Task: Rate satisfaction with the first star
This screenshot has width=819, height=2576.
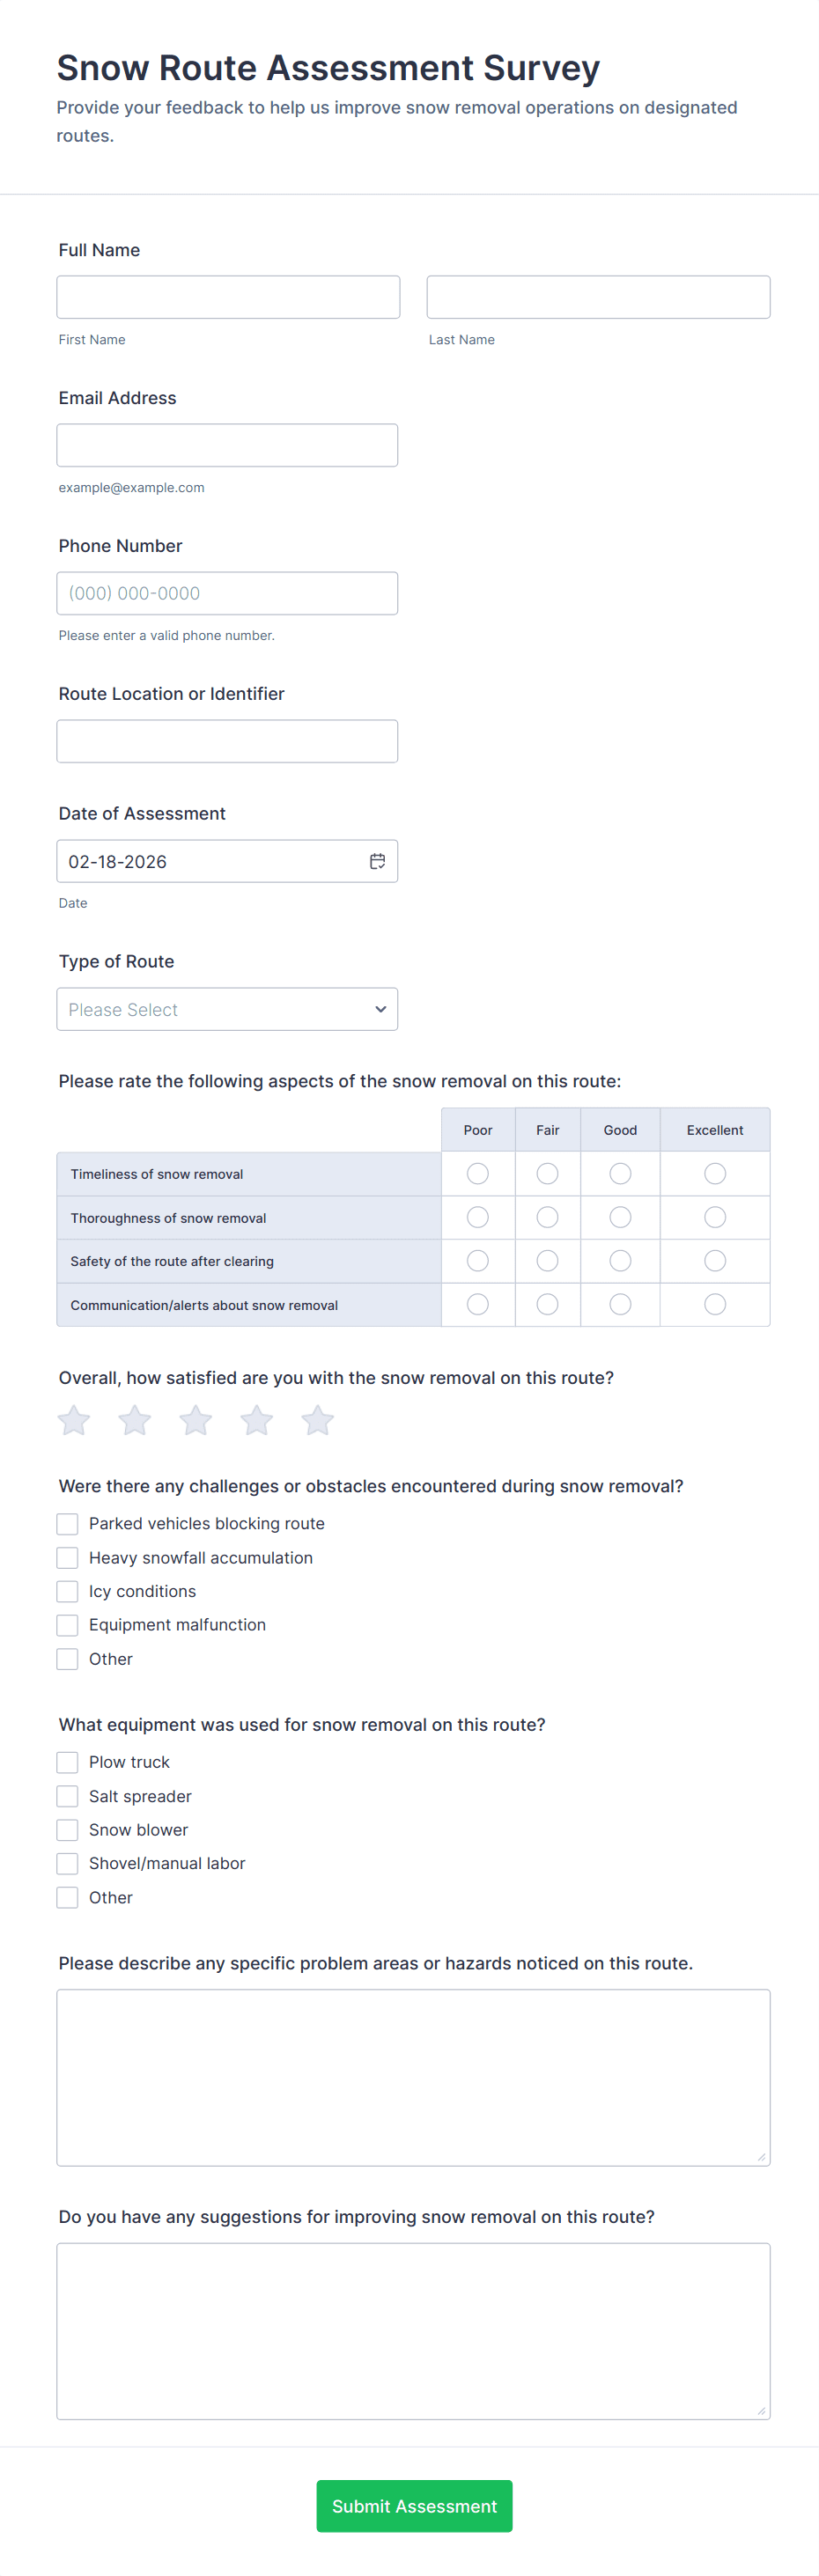Action: pos(74,1420)
